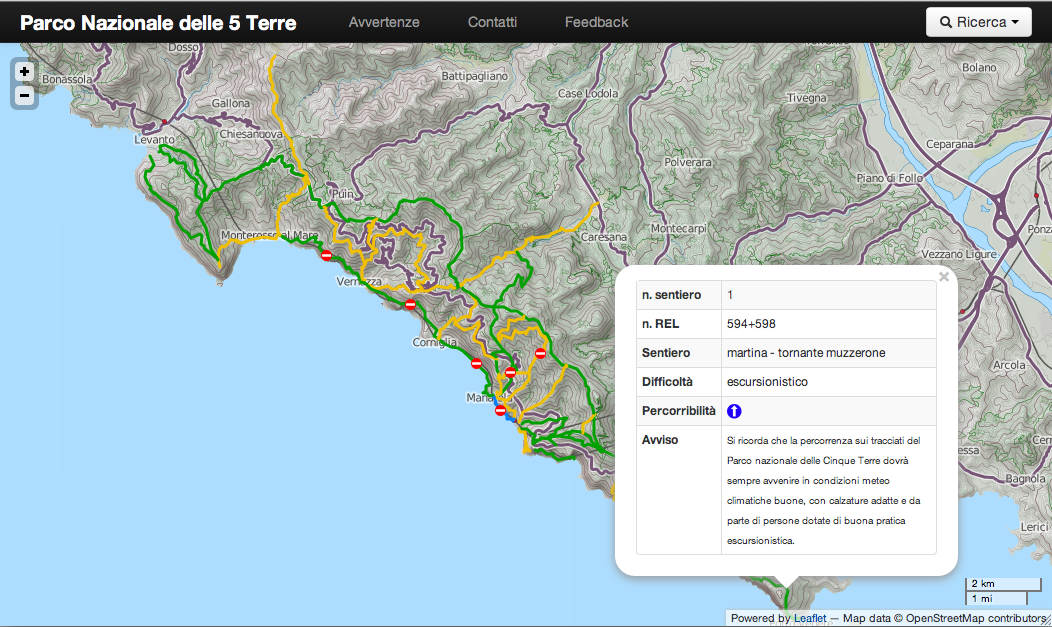Viewport: 1052px width, 627px height.
Task: Click the Monterosso al Mare map label
Action: point(270,235)
